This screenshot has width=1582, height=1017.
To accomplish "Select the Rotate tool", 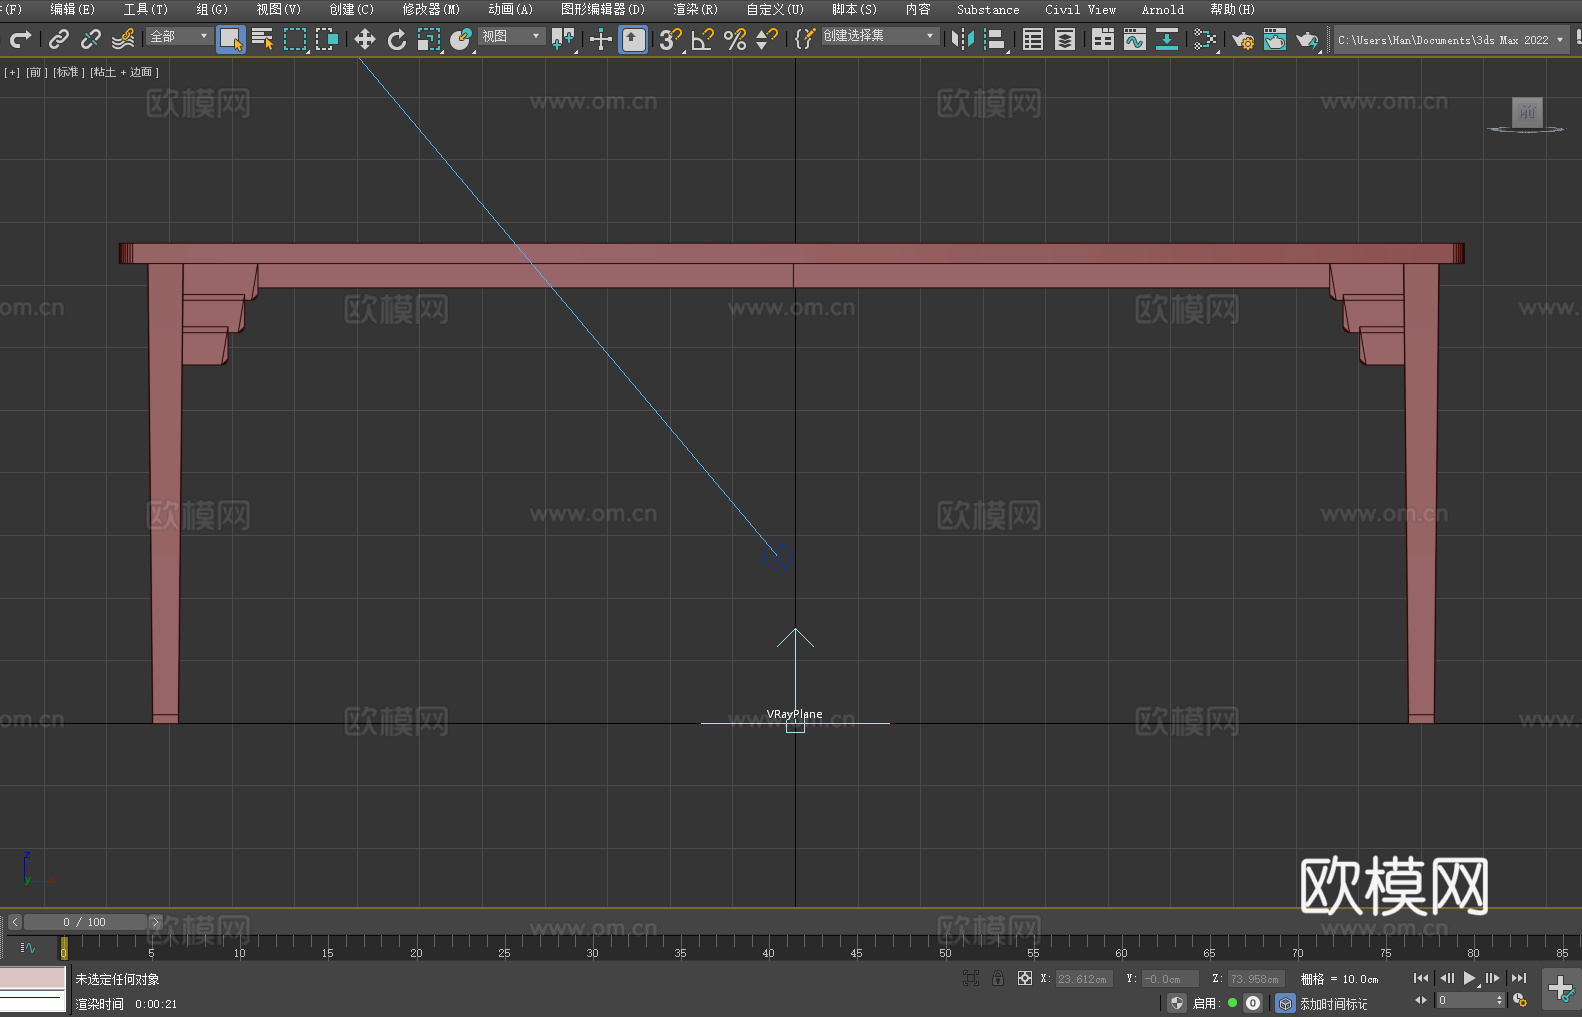I will (397, 39).
